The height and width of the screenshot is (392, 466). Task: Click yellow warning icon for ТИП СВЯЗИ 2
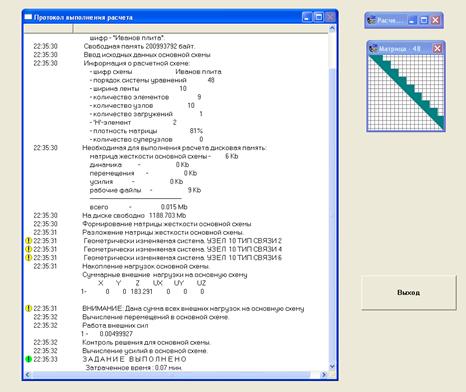[x=29, y=241]
